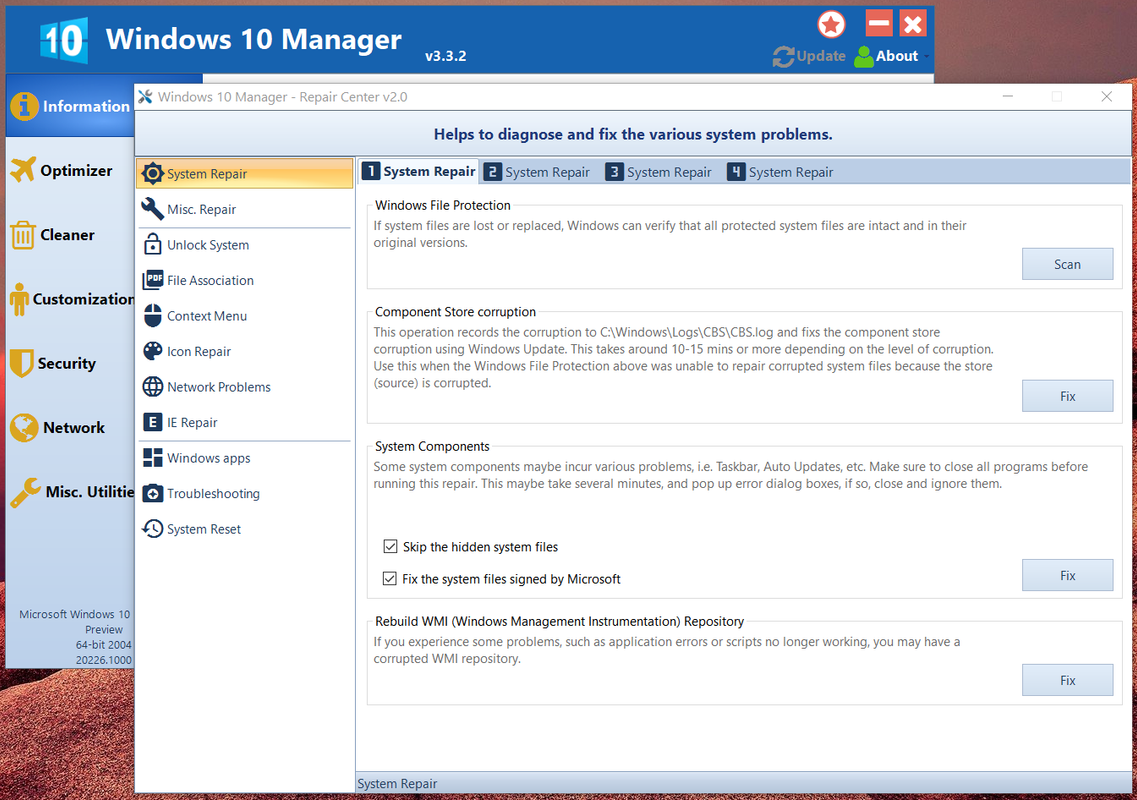Screen dimensions: 1137x800
Task: Click the Windows 10 Manager '10' logo
Action: pos(64,41)
